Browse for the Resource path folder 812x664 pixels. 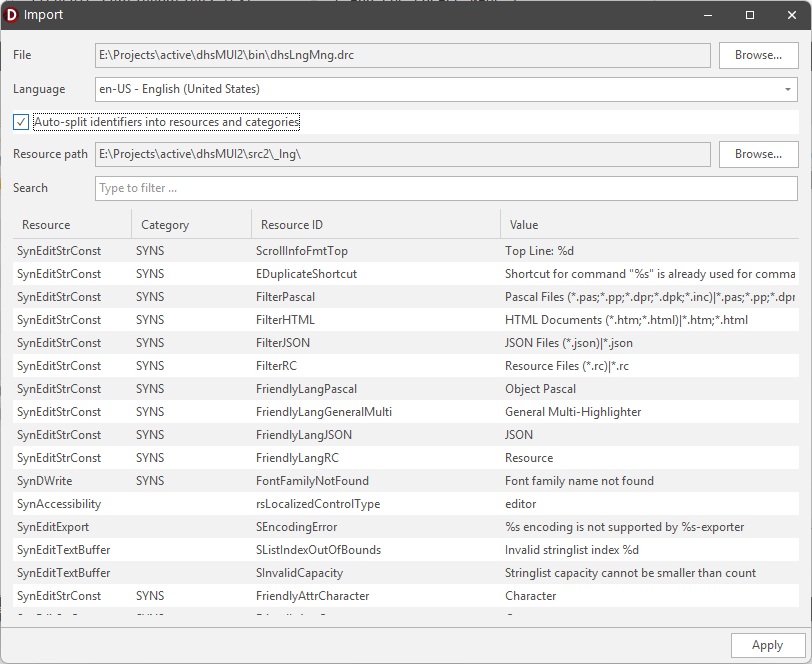point(758,154)
